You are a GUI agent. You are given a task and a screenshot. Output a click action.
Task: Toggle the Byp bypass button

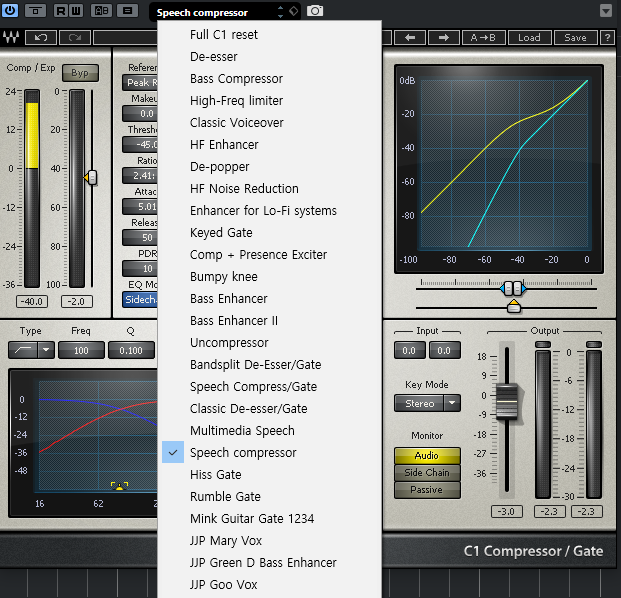(x=79, y=73)
